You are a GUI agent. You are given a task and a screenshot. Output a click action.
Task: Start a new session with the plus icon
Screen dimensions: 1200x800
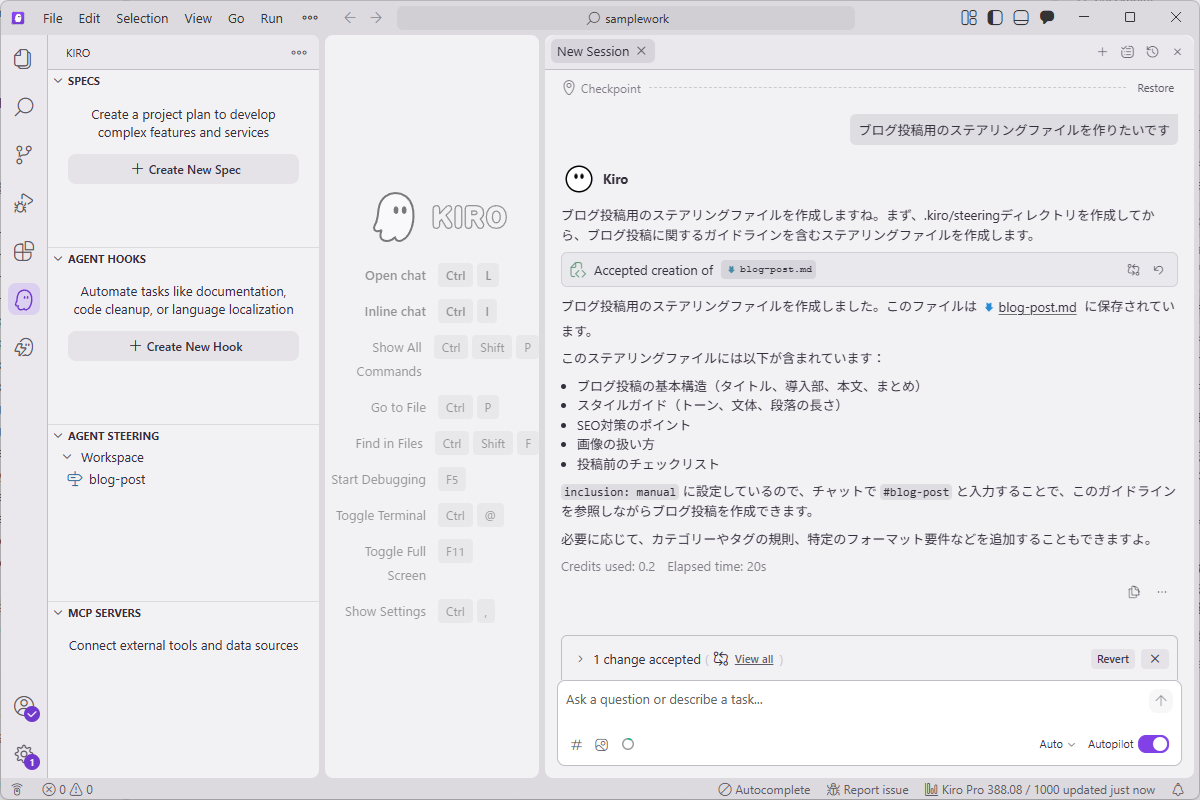pyautogui.click(x=1102, y=51)
